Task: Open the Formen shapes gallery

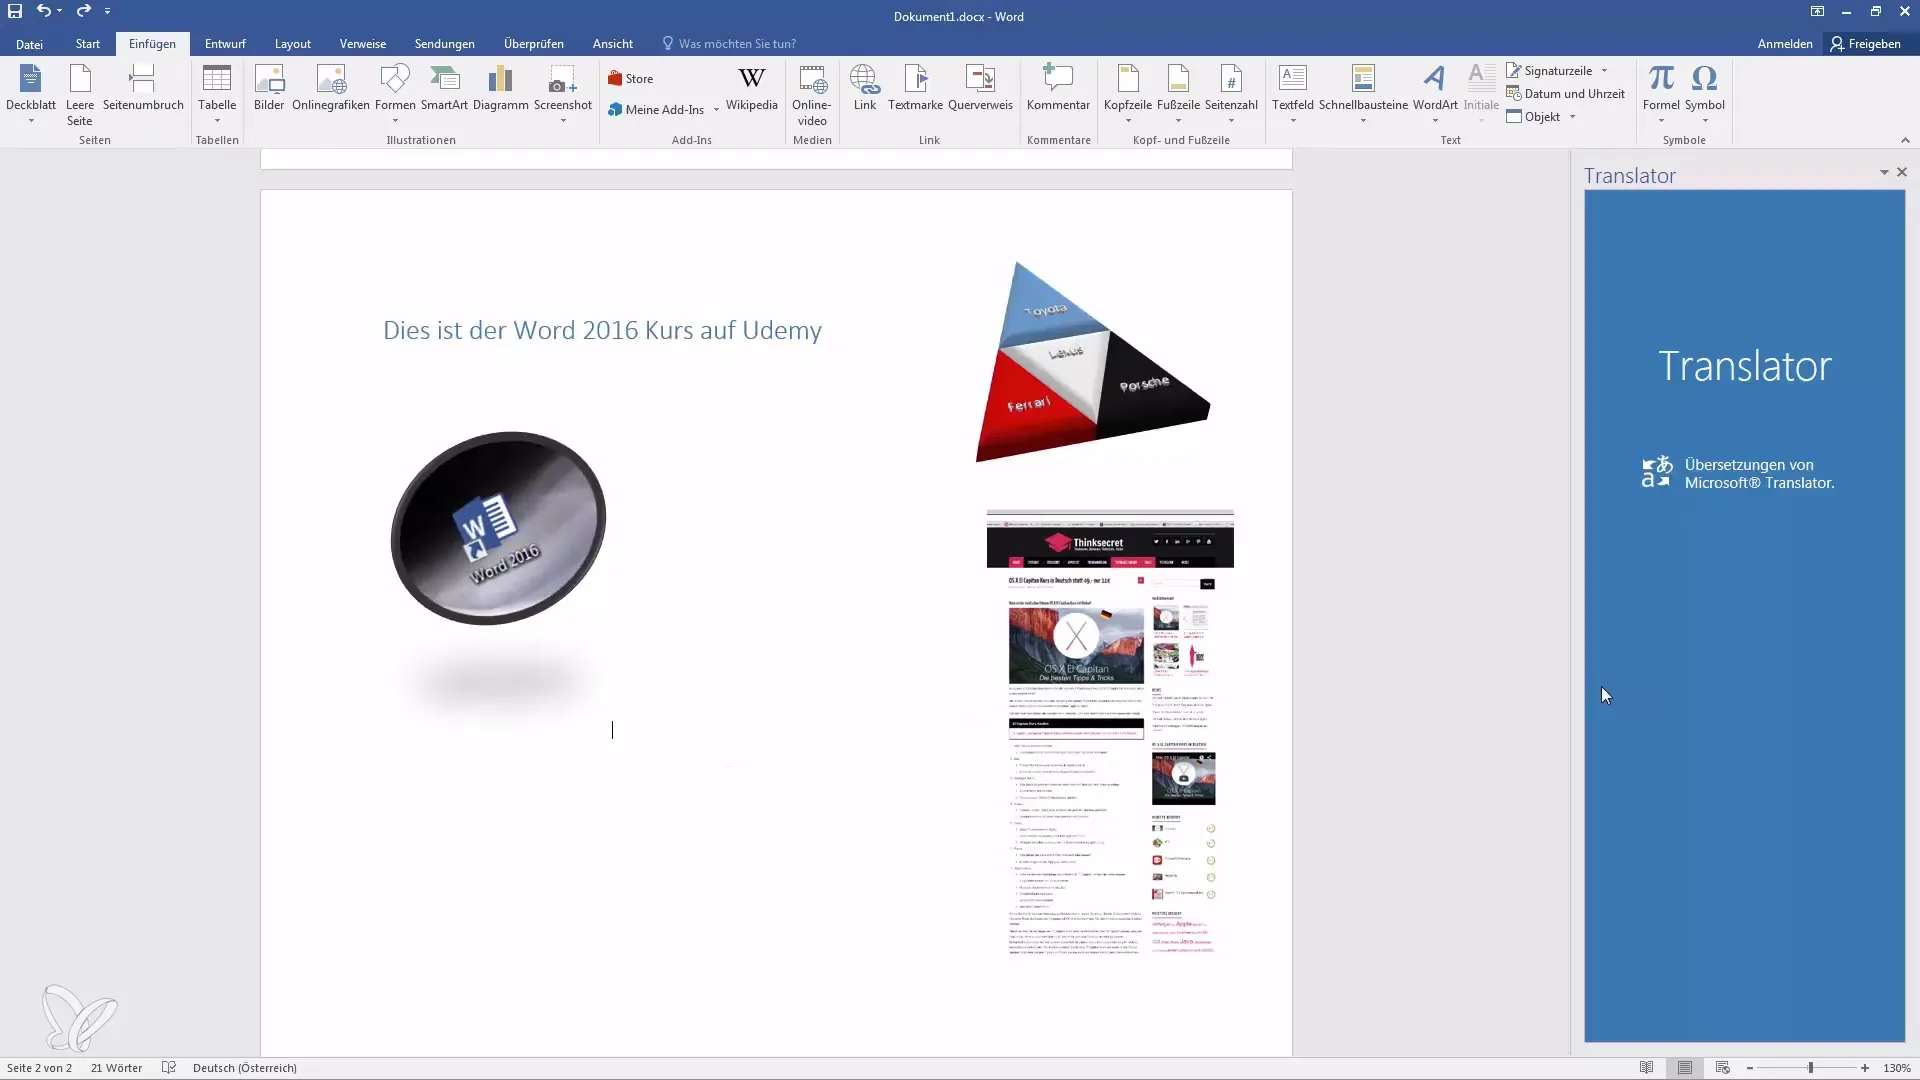Action: pyautogui.click(x=395, y=94)
